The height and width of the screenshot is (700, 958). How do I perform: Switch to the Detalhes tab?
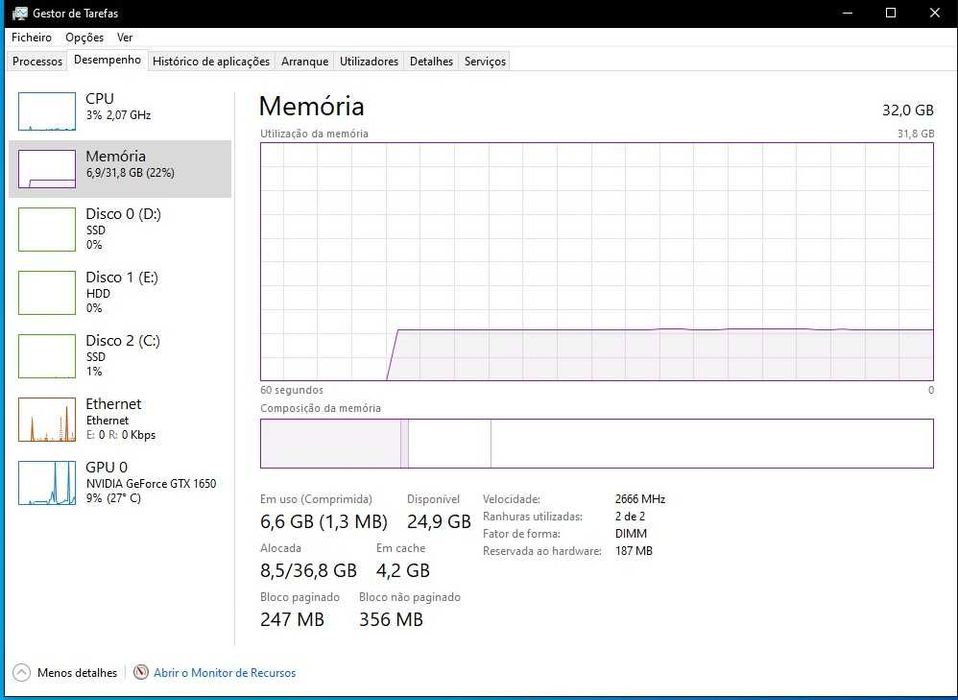click(x=431, y=61)
